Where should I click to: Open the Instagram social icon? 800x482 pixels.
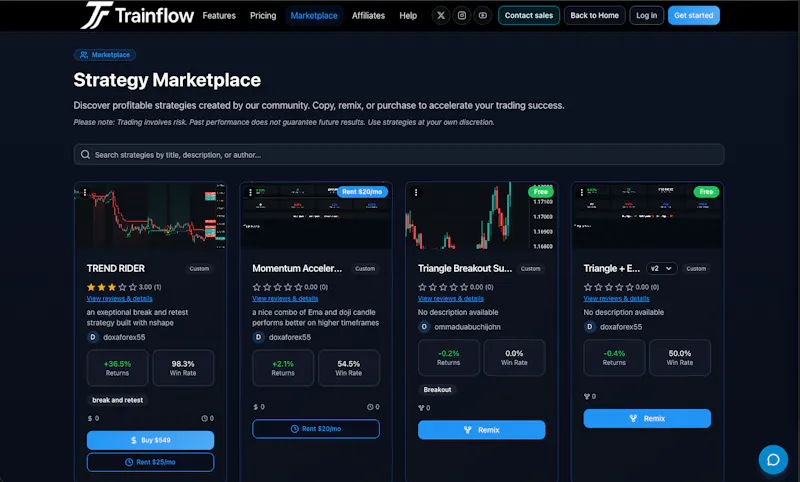pos(462,15)
